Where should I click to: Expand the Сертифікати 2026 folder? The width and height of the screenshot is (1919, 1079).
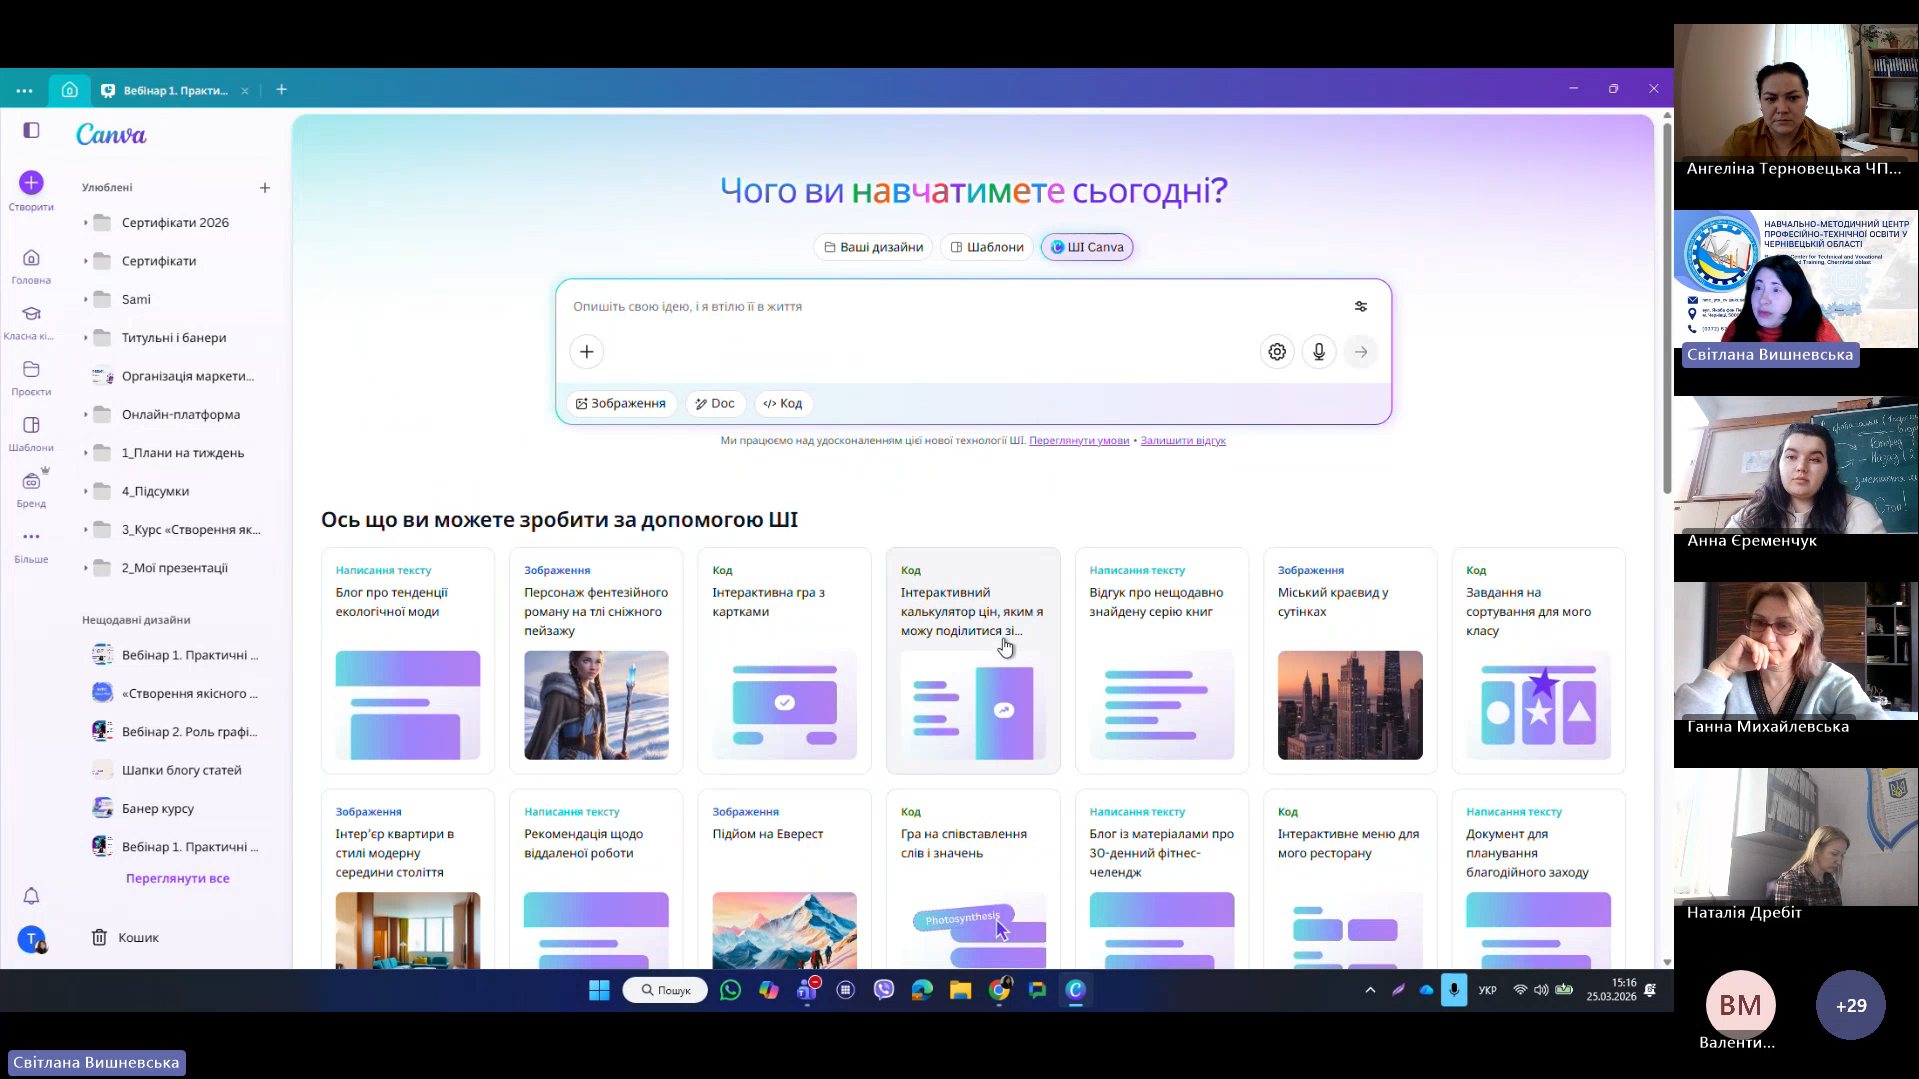[86, 223]
